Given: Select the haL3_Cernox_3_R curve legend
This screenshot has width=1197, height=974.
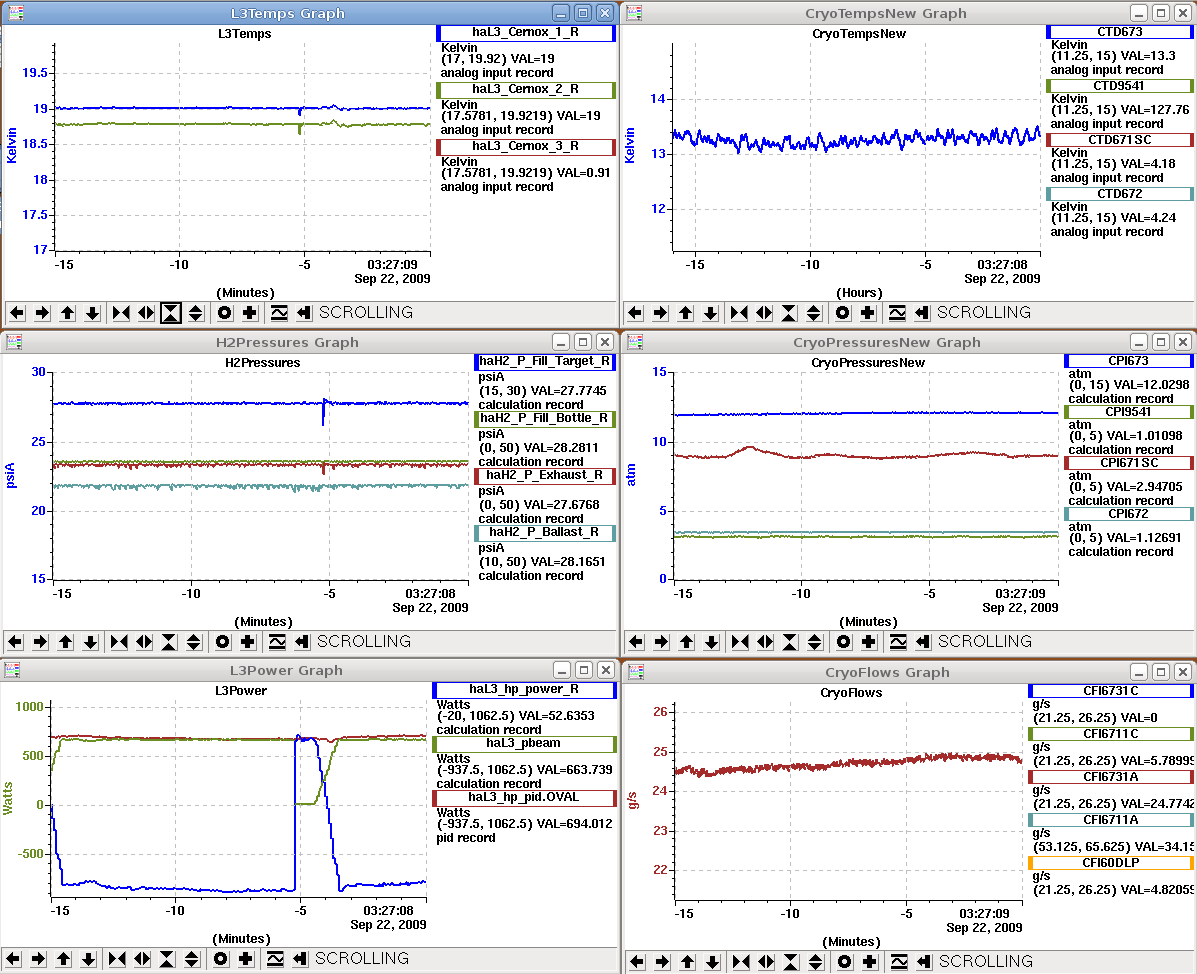Looking at the screenshot, I should [525, 147].
